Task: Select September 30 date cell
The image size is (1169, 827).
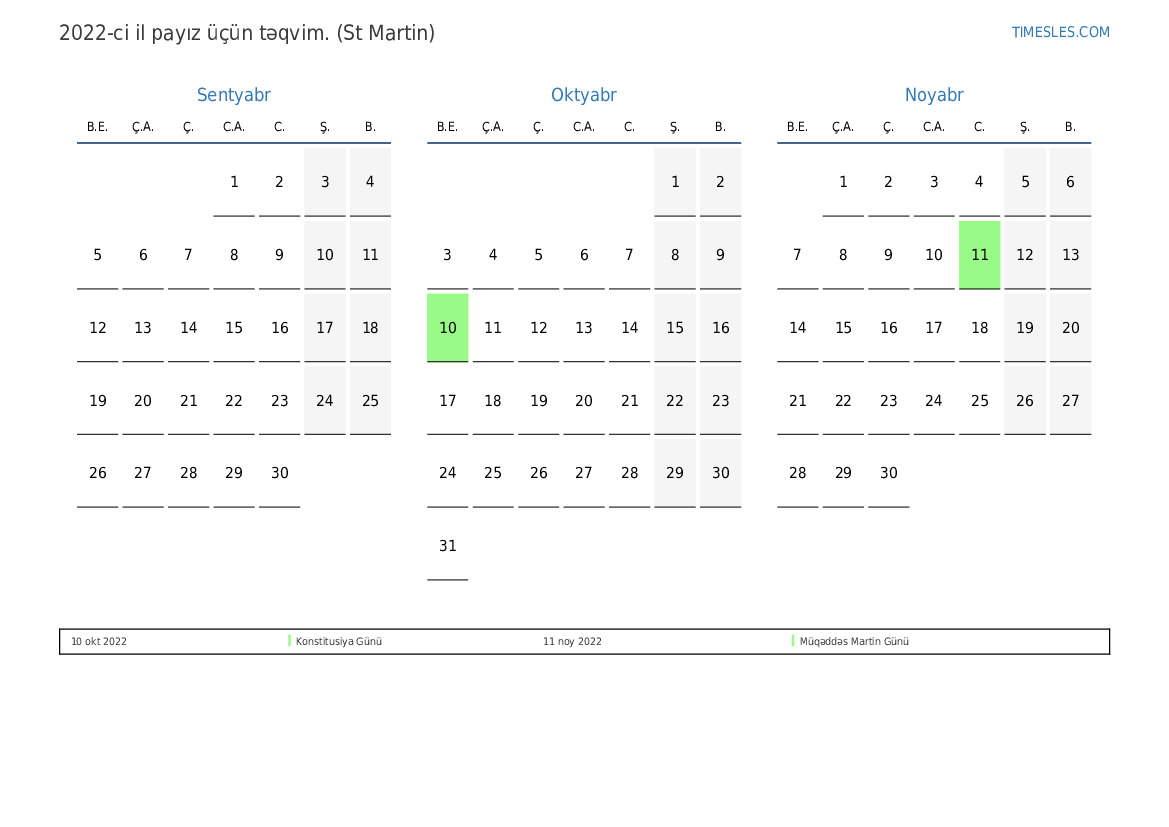Action: click(279, 473)
